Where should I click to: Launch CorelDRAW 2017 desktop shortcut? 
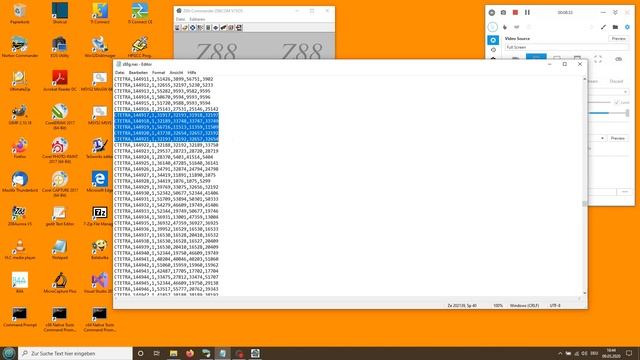coord(60,116)
